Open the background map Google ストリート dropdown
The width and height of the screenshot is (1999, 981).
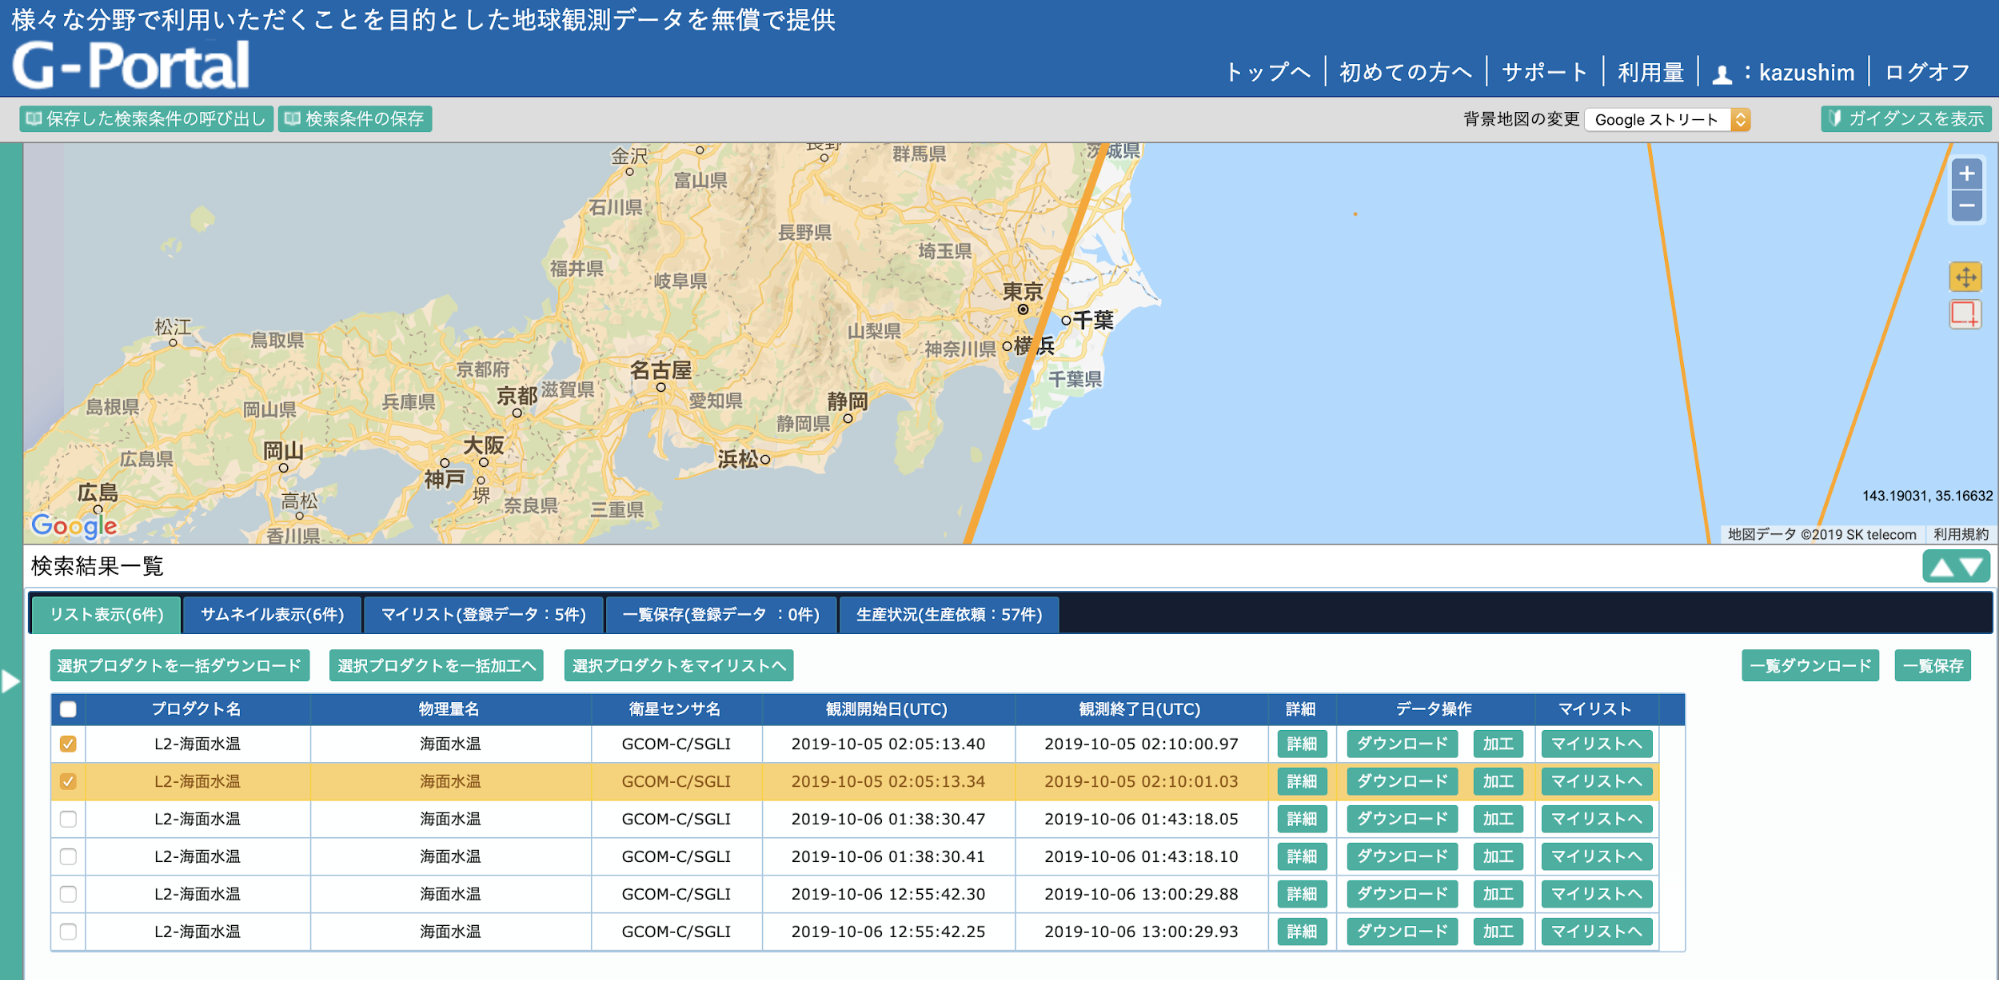(x=1668, y=120)
